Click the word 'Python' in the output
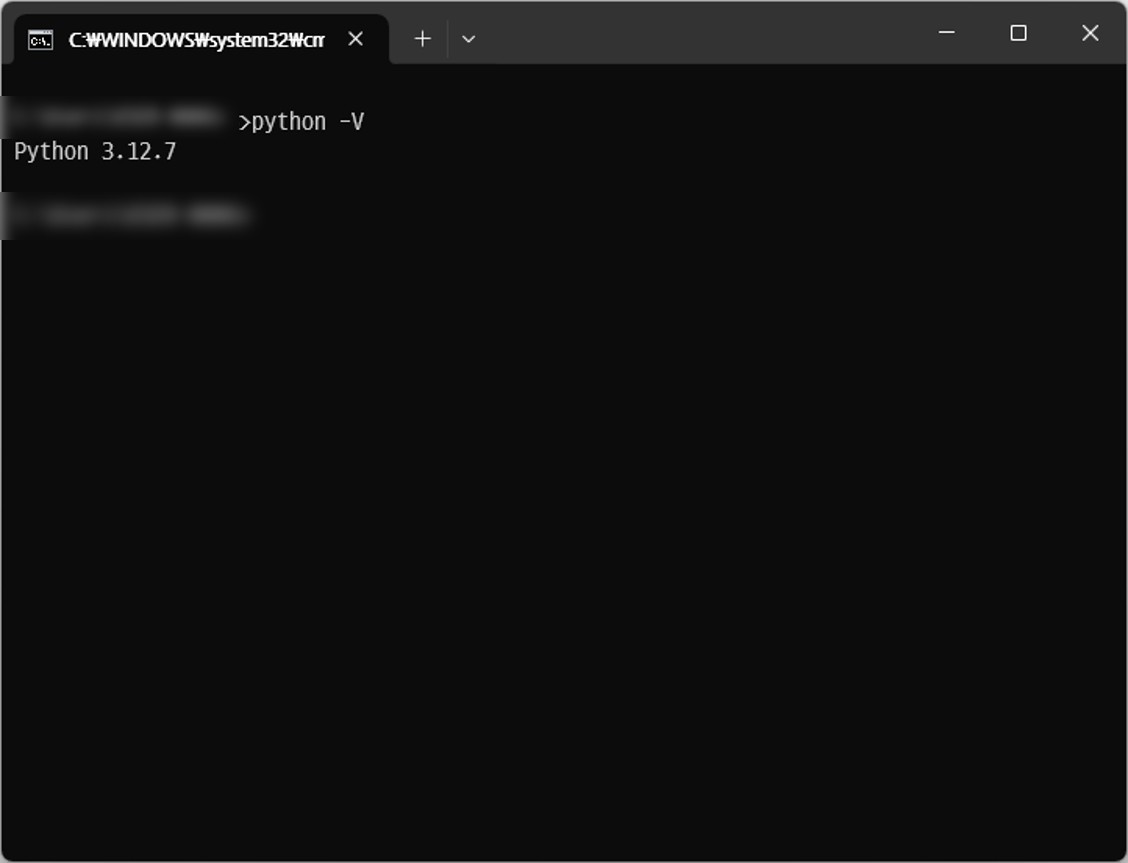Image resolution: width=1128 pixels, height=863 pixels. click(51, 152)
